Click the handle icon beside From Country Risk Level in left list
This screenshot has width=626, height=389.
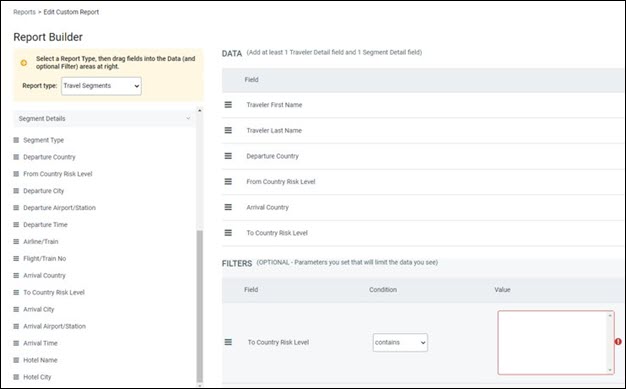click(16, 174)
